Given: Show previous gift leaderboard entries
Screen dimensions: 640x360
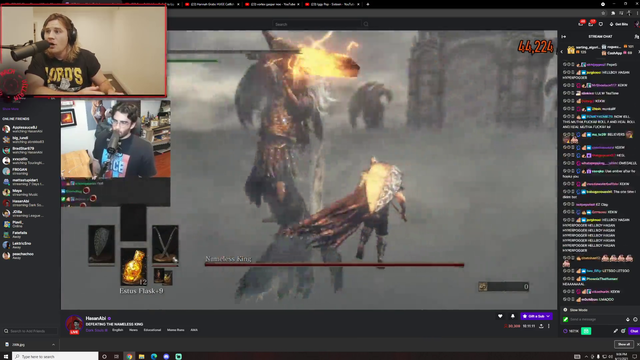Looking at the screenshot, I should (562, 51).
